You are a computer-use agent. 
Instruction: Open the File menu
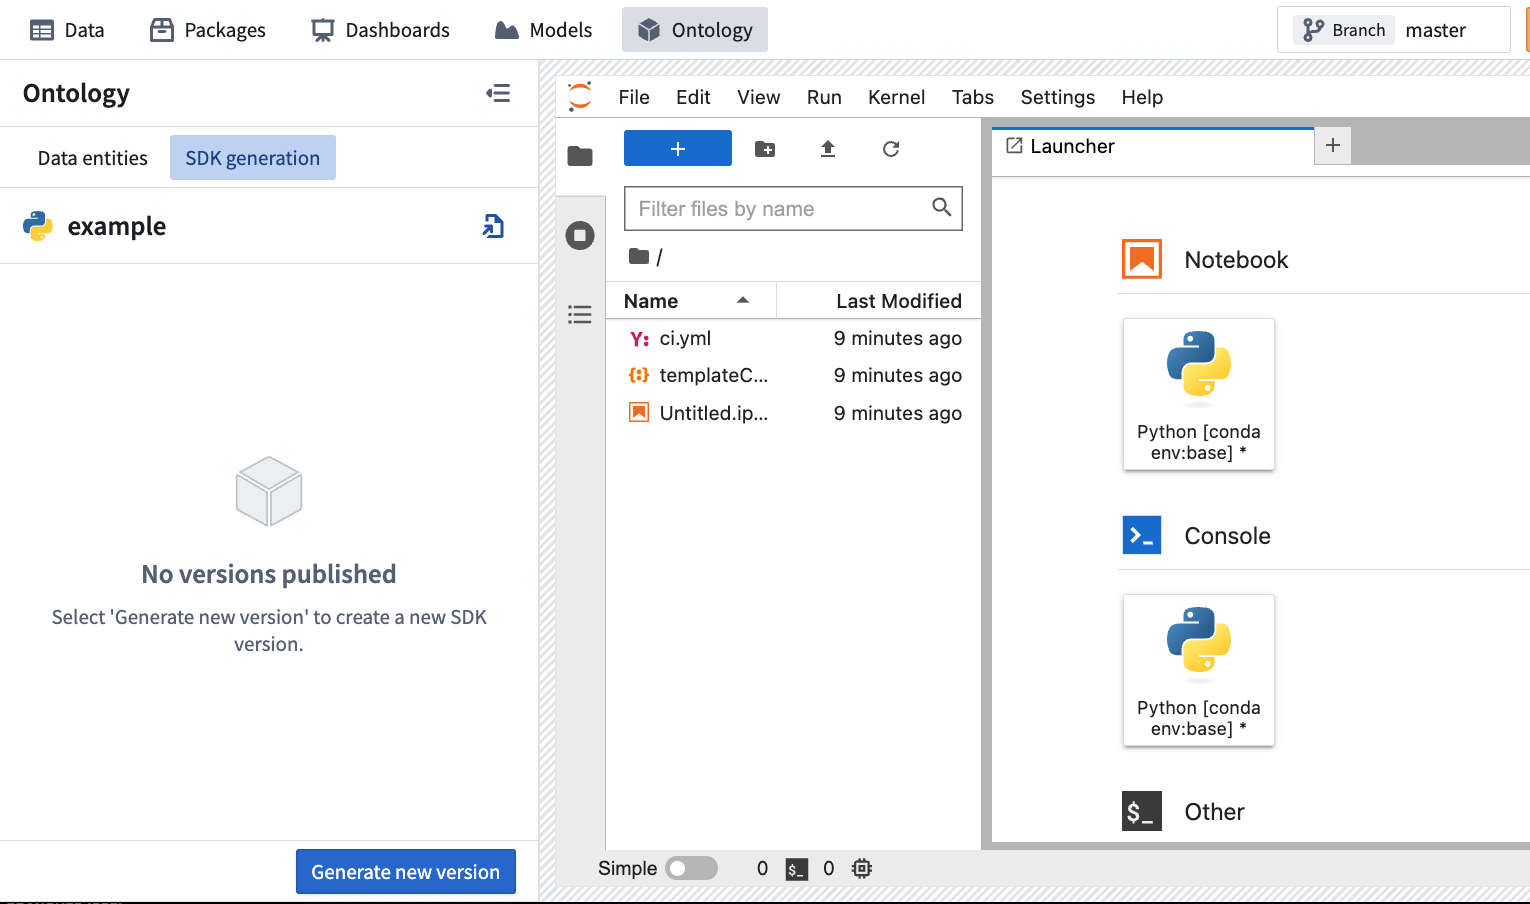634,97
